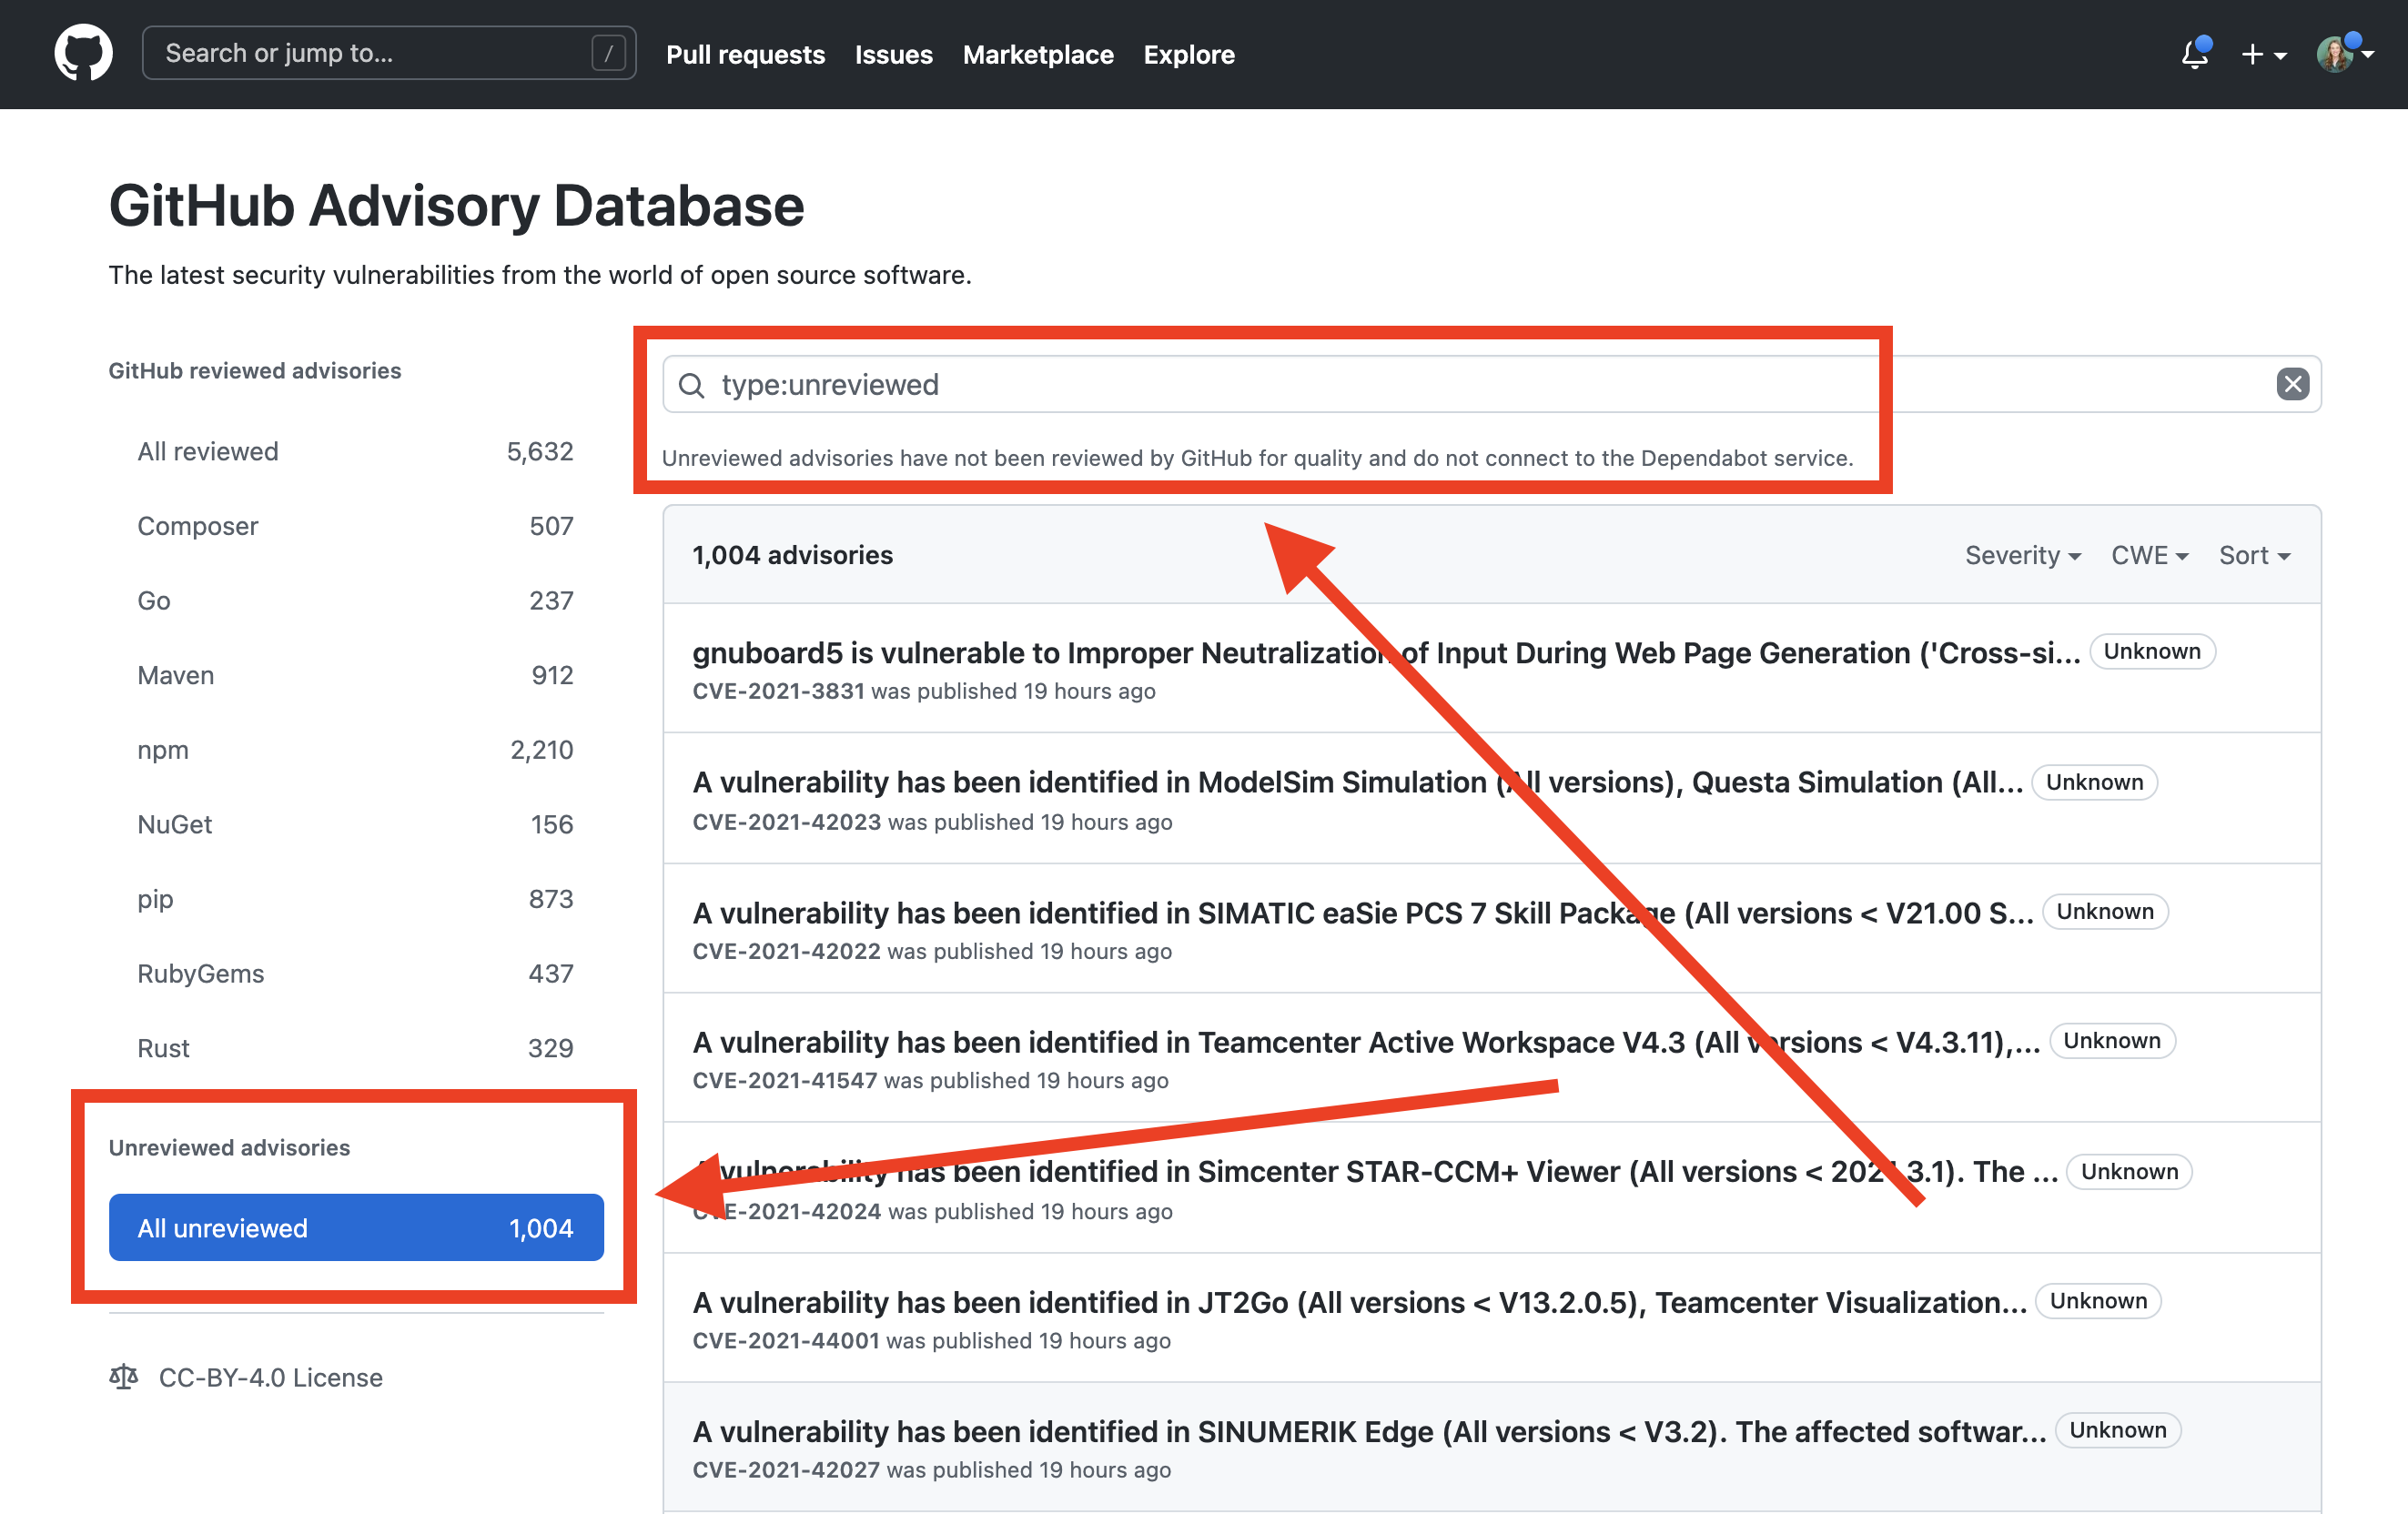The image size is (2408, 1514).
Task: Open the CWE filter dropdown
Action: point(2148,556)
